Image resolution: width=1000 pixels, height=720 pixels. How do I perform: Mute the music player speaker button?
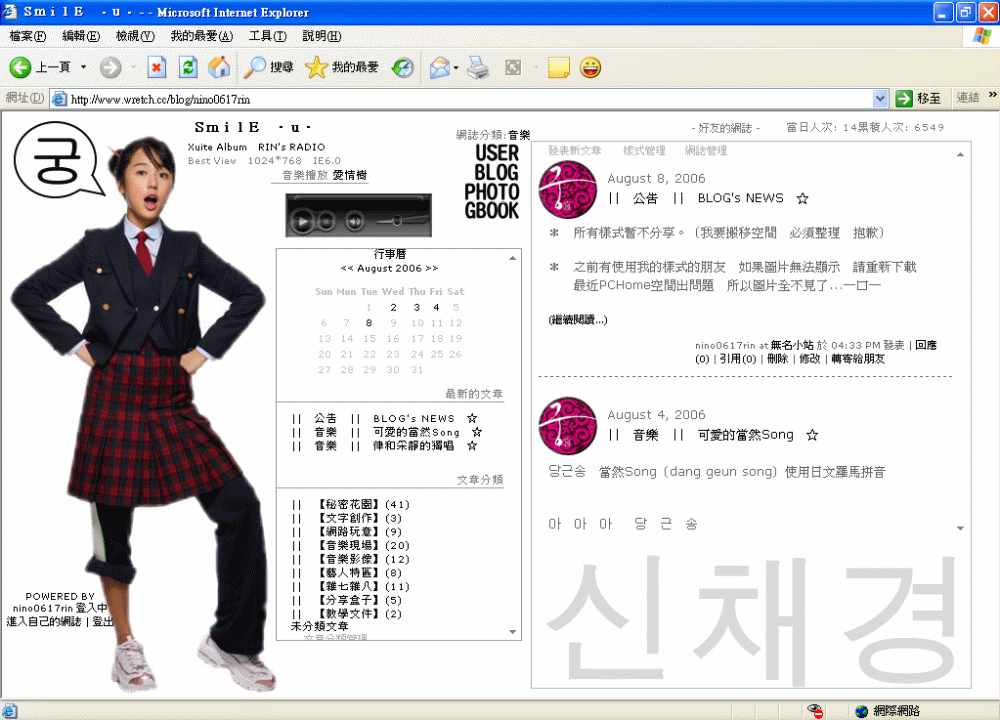[x=355, y=220]
